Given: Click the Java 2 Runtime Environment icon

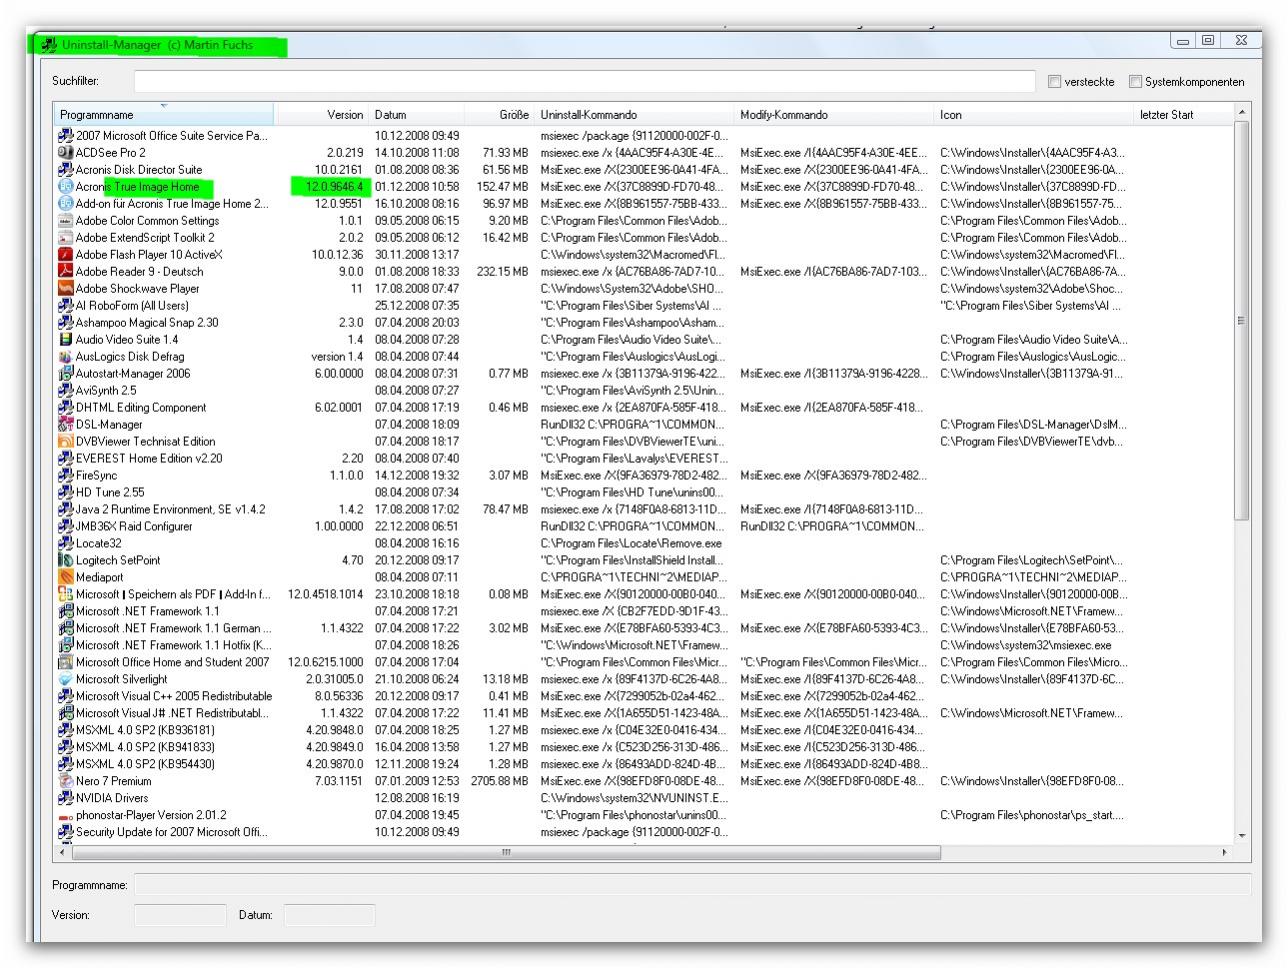Looking at the screenshot, I should tap(66, 510).
